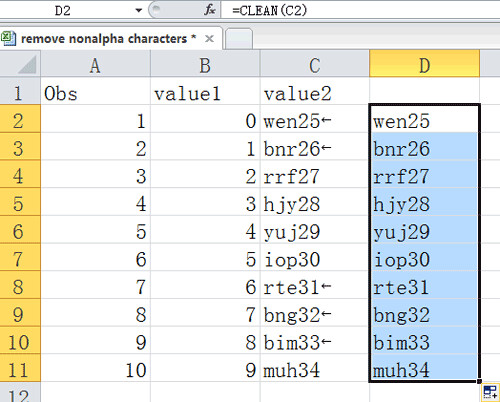Image resolution: width=500 pixels, height=402 pixels.
Task: Click the fx Insert Function icon
Action: click(x=210, y=10)
